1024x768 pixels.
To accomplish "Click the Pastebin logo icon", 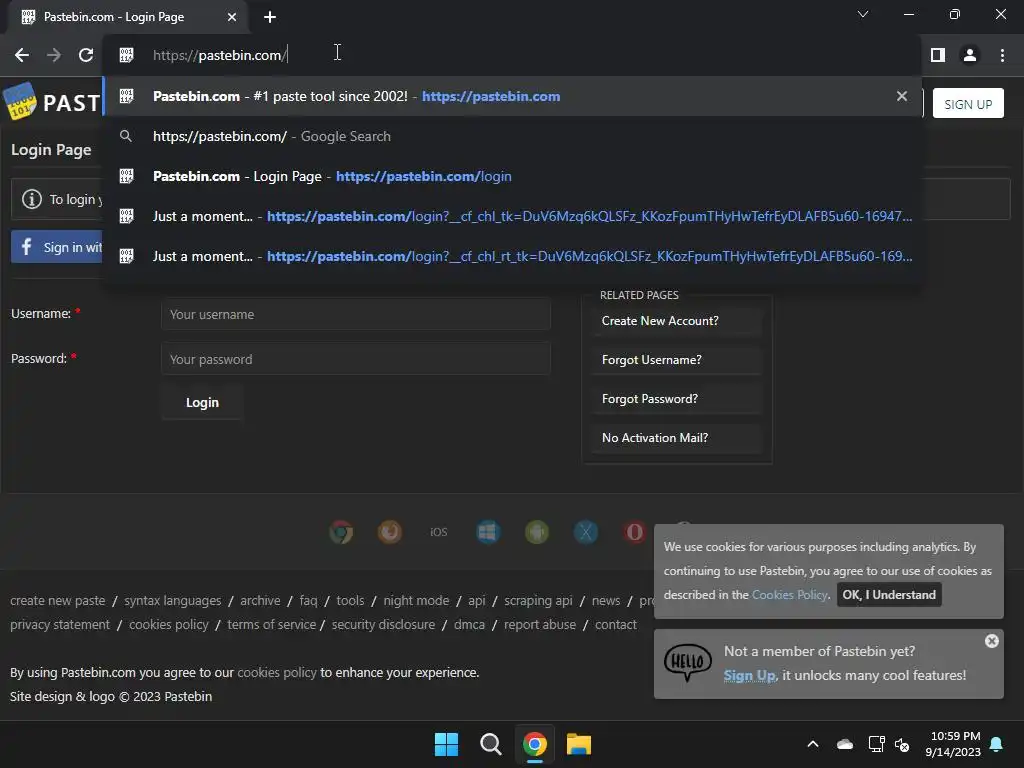I will pos(20,101).
